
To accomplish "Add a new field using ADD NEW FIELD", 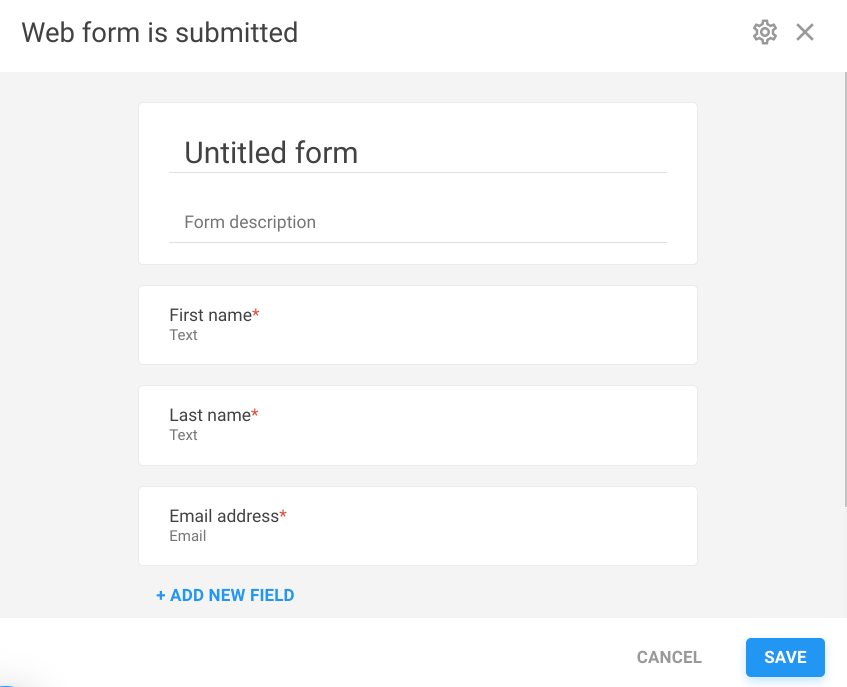I will coord(225,595).
